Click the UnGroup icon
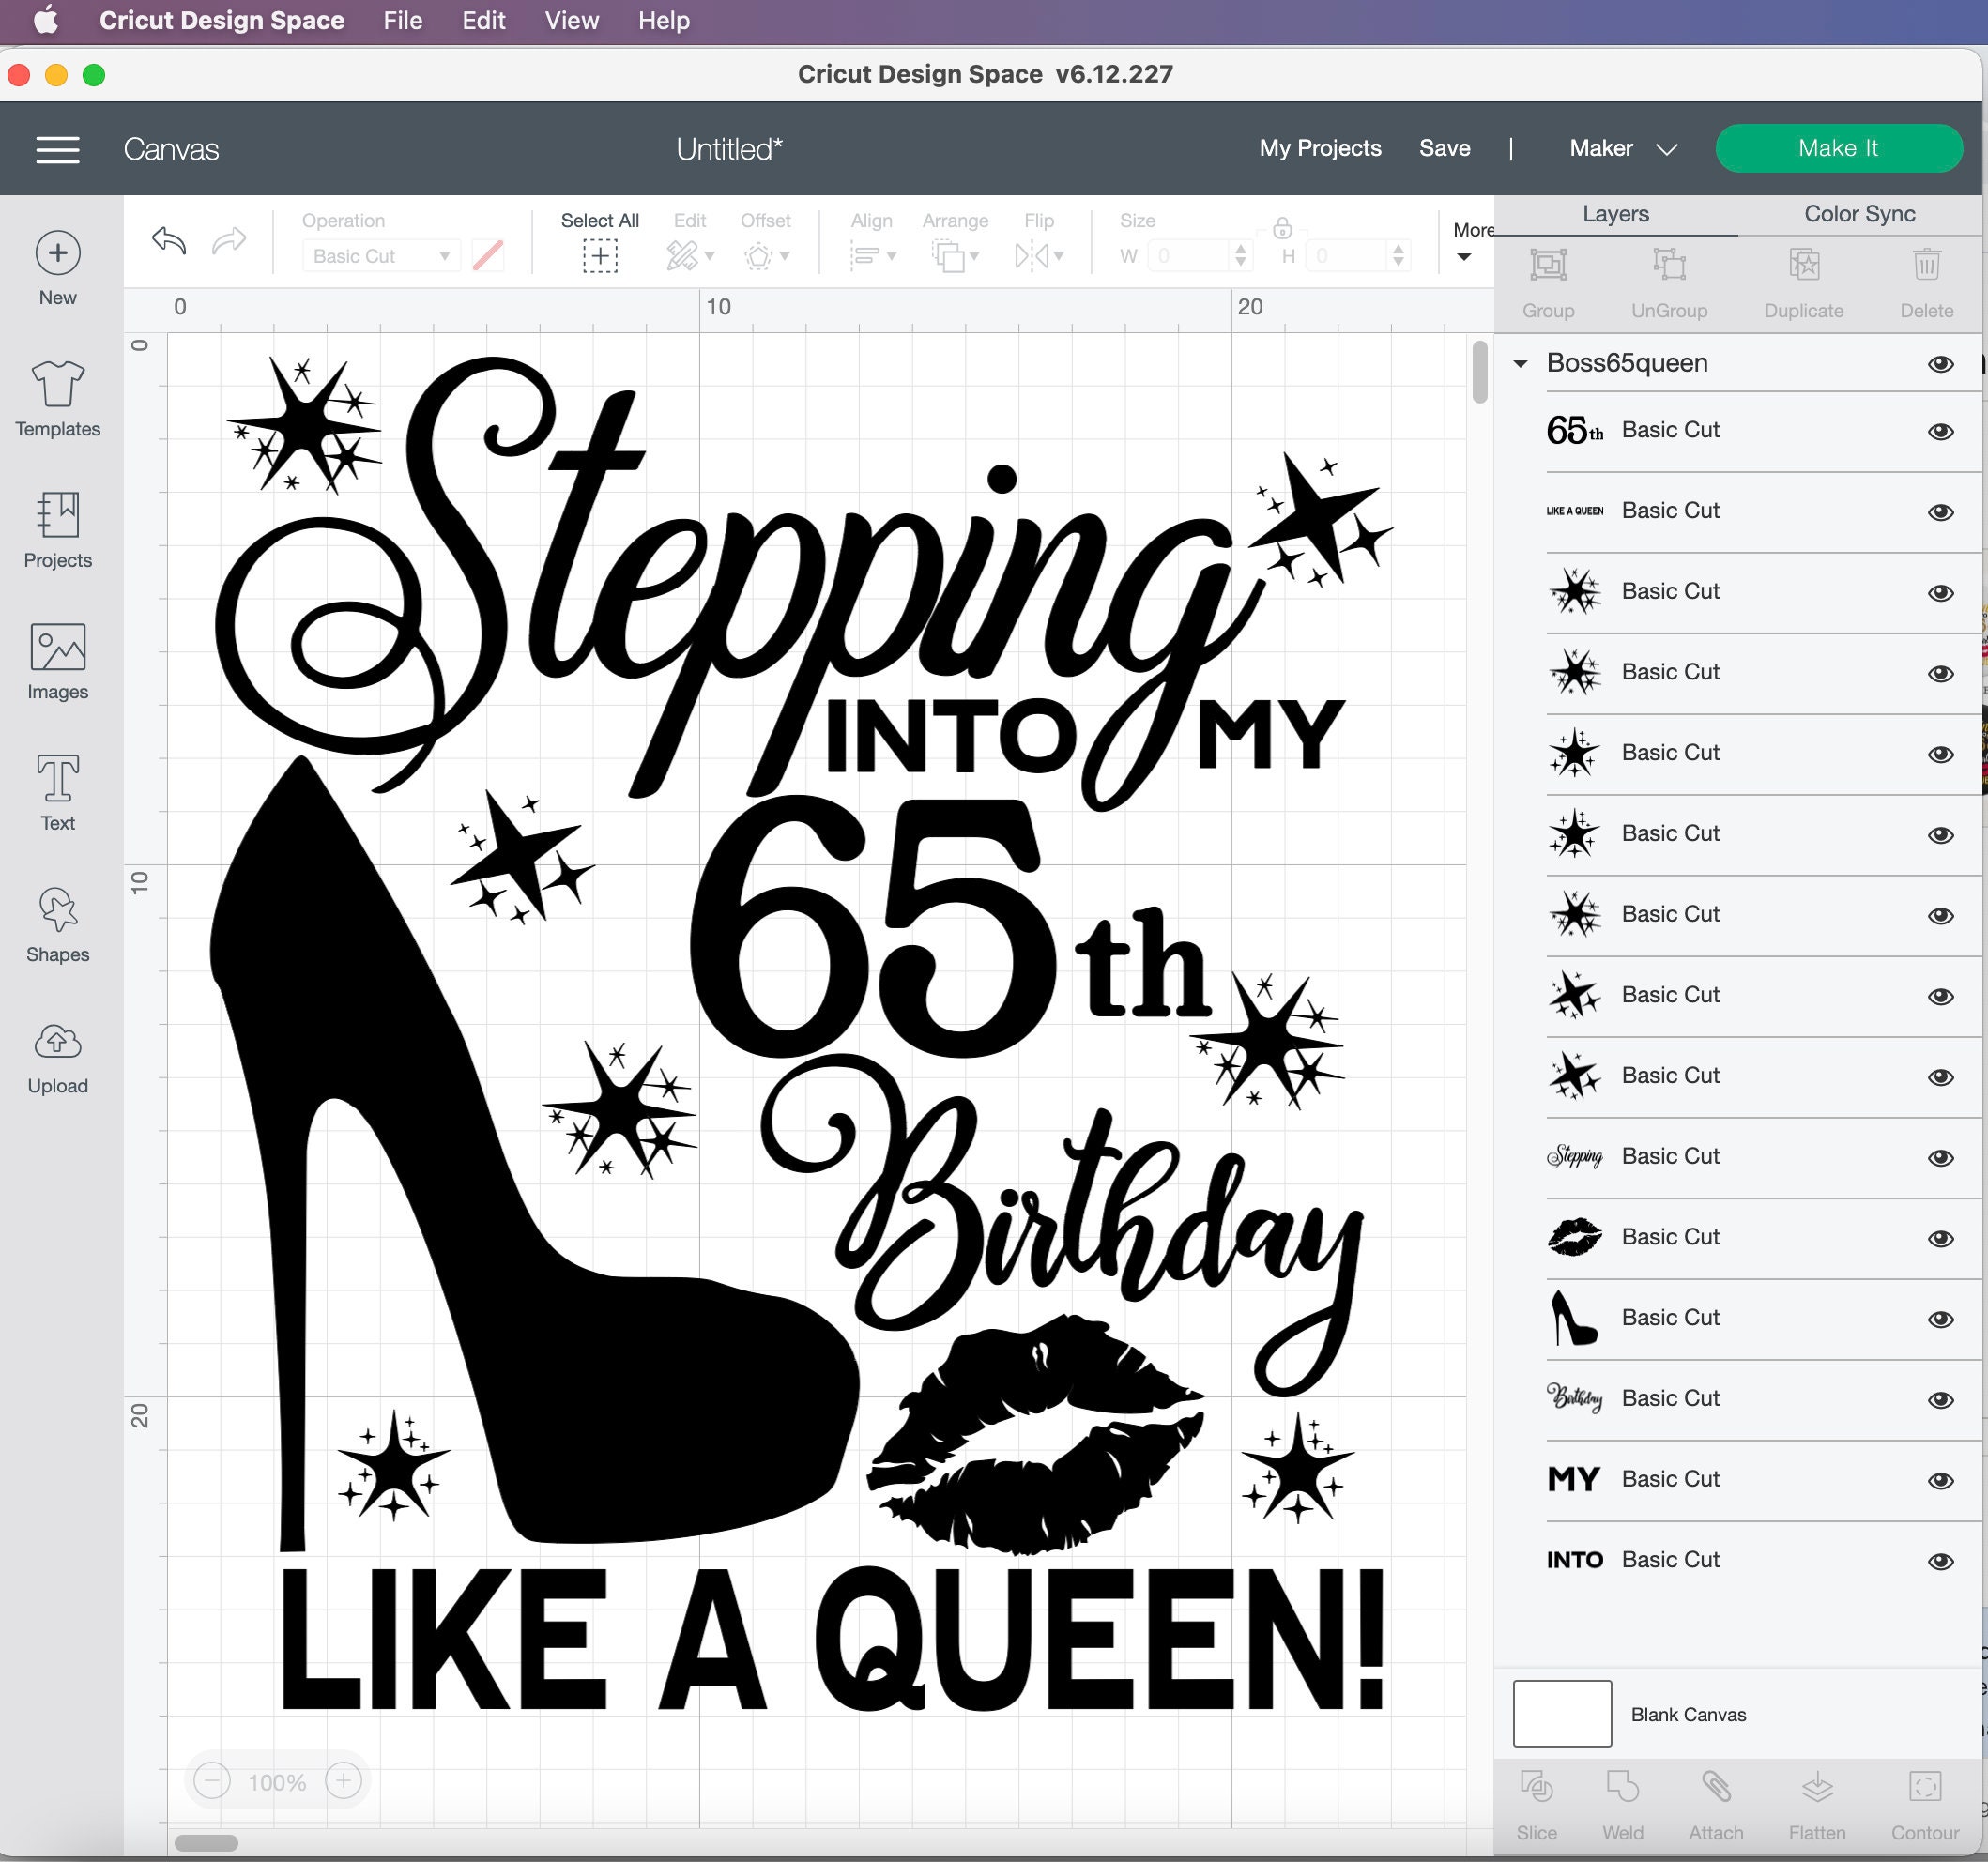Viewport: 1988px width, 1862px height. point(1669,265)
